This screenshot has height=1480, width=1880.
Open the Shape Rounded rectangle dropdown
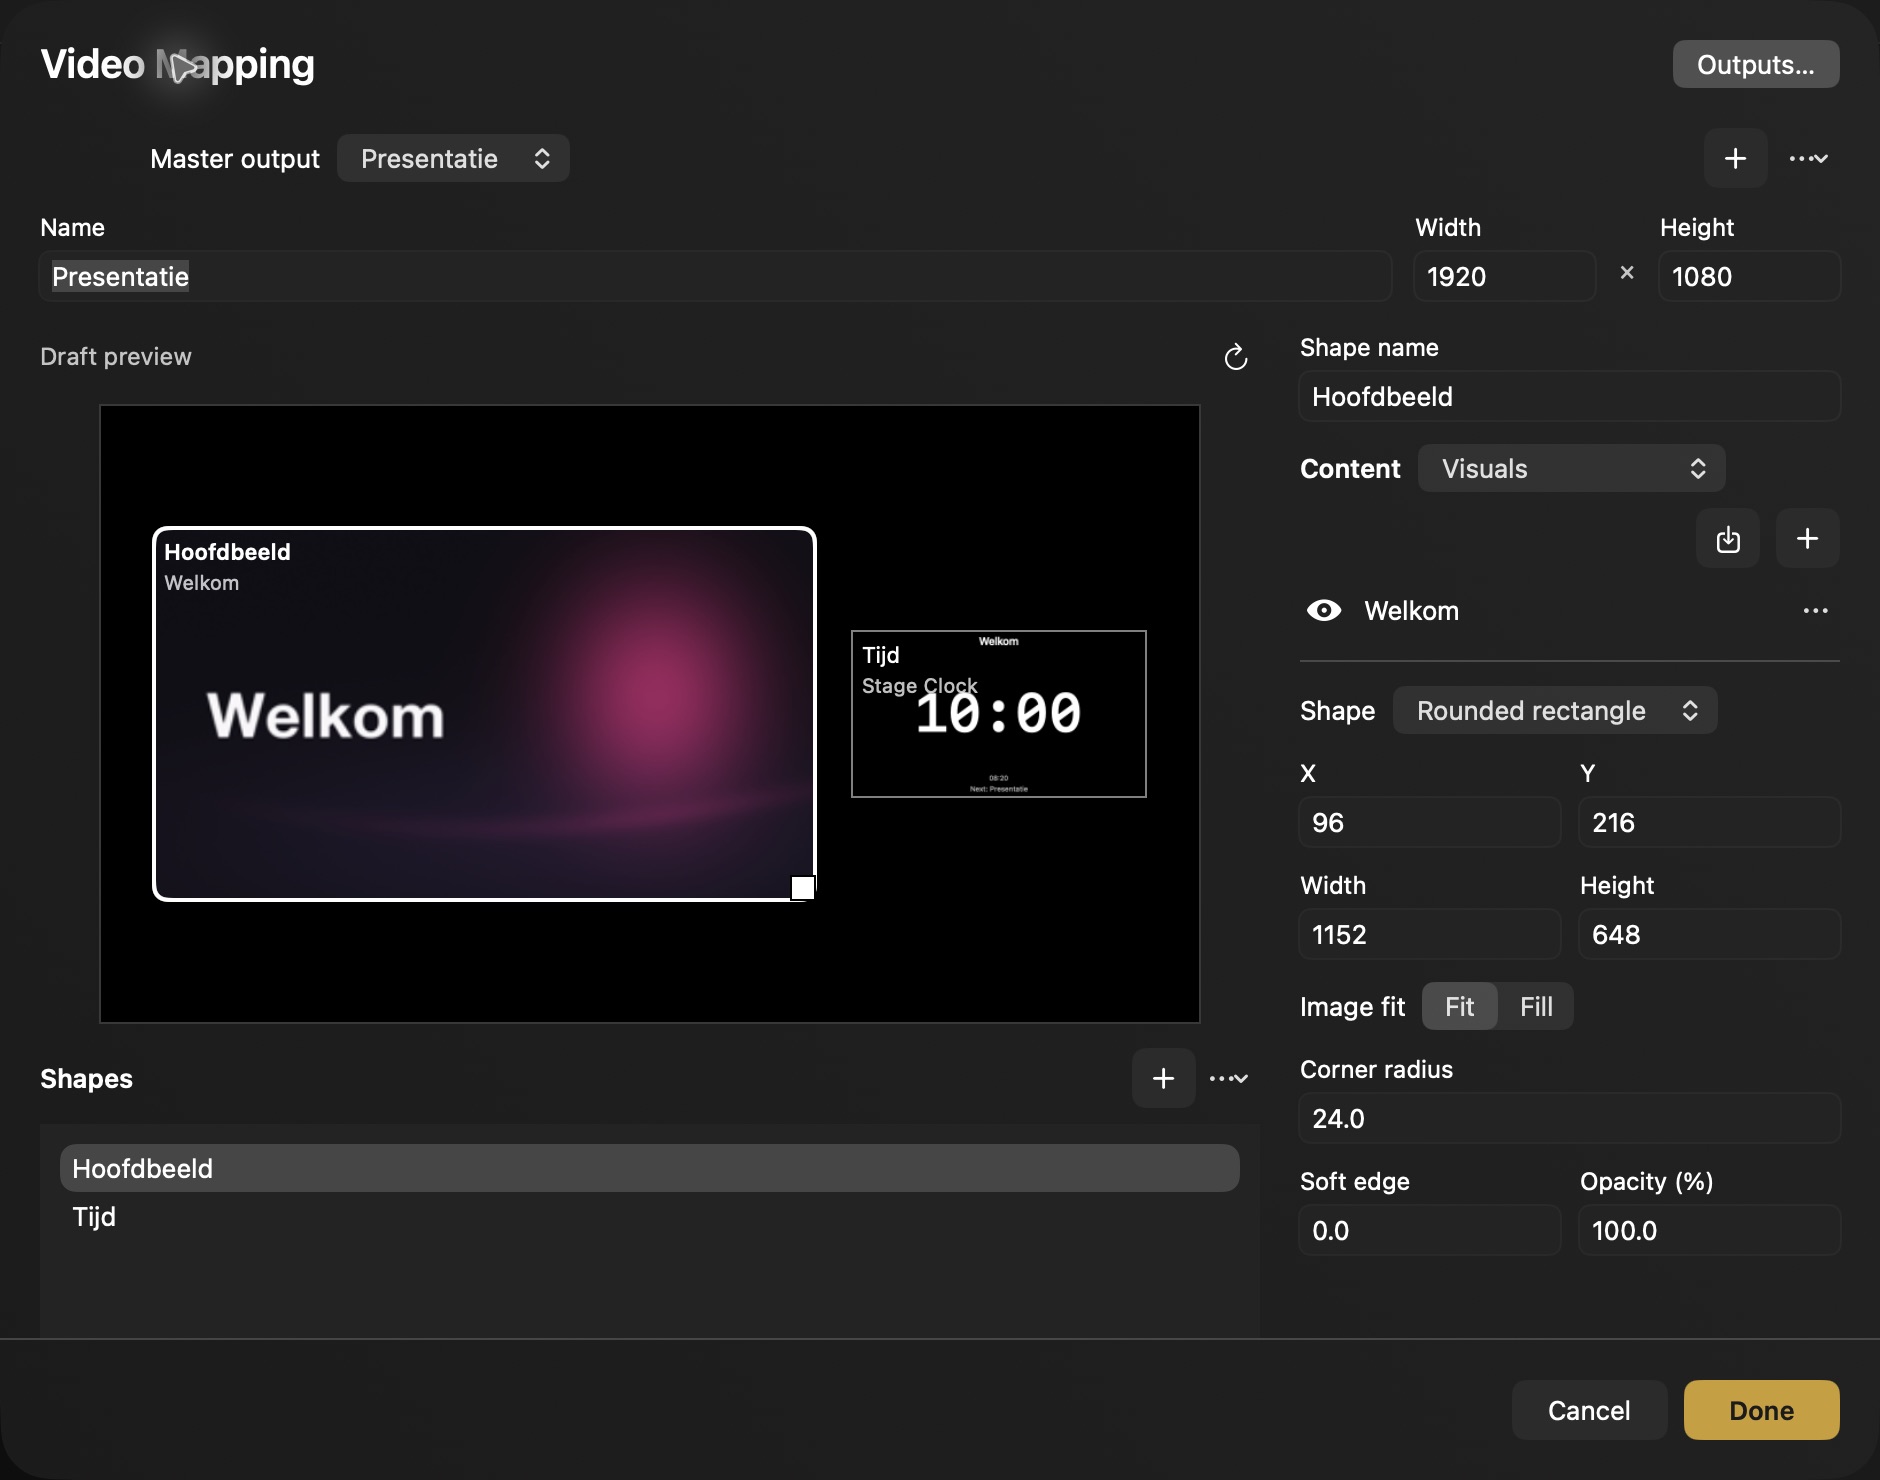1555,710
